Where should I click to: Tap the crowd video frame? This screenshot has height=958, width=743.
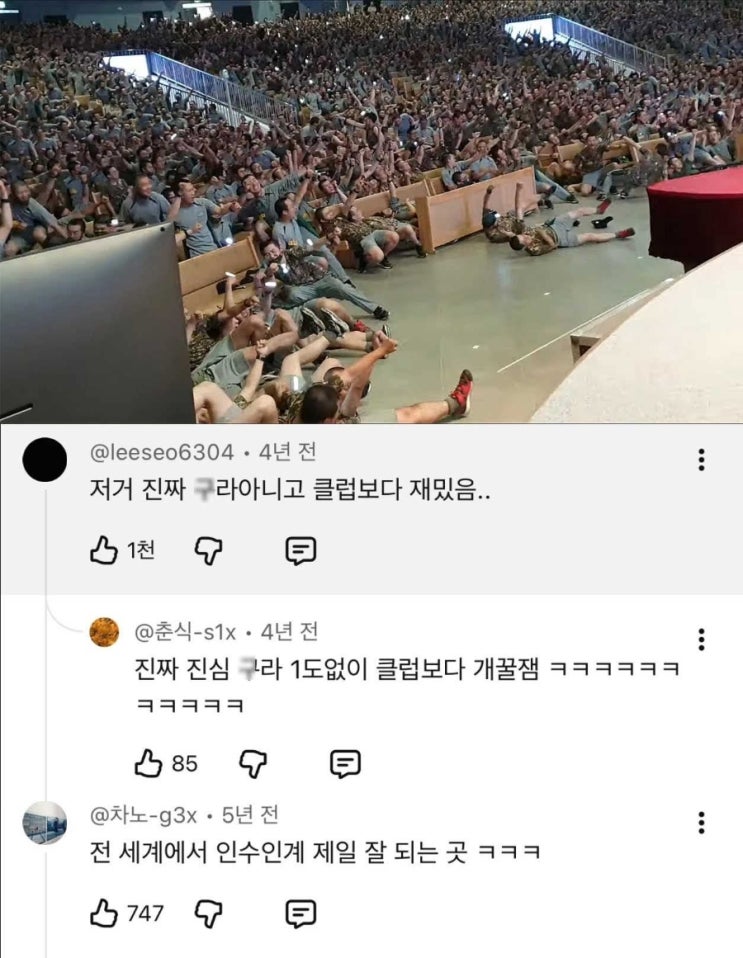(372, 211)
